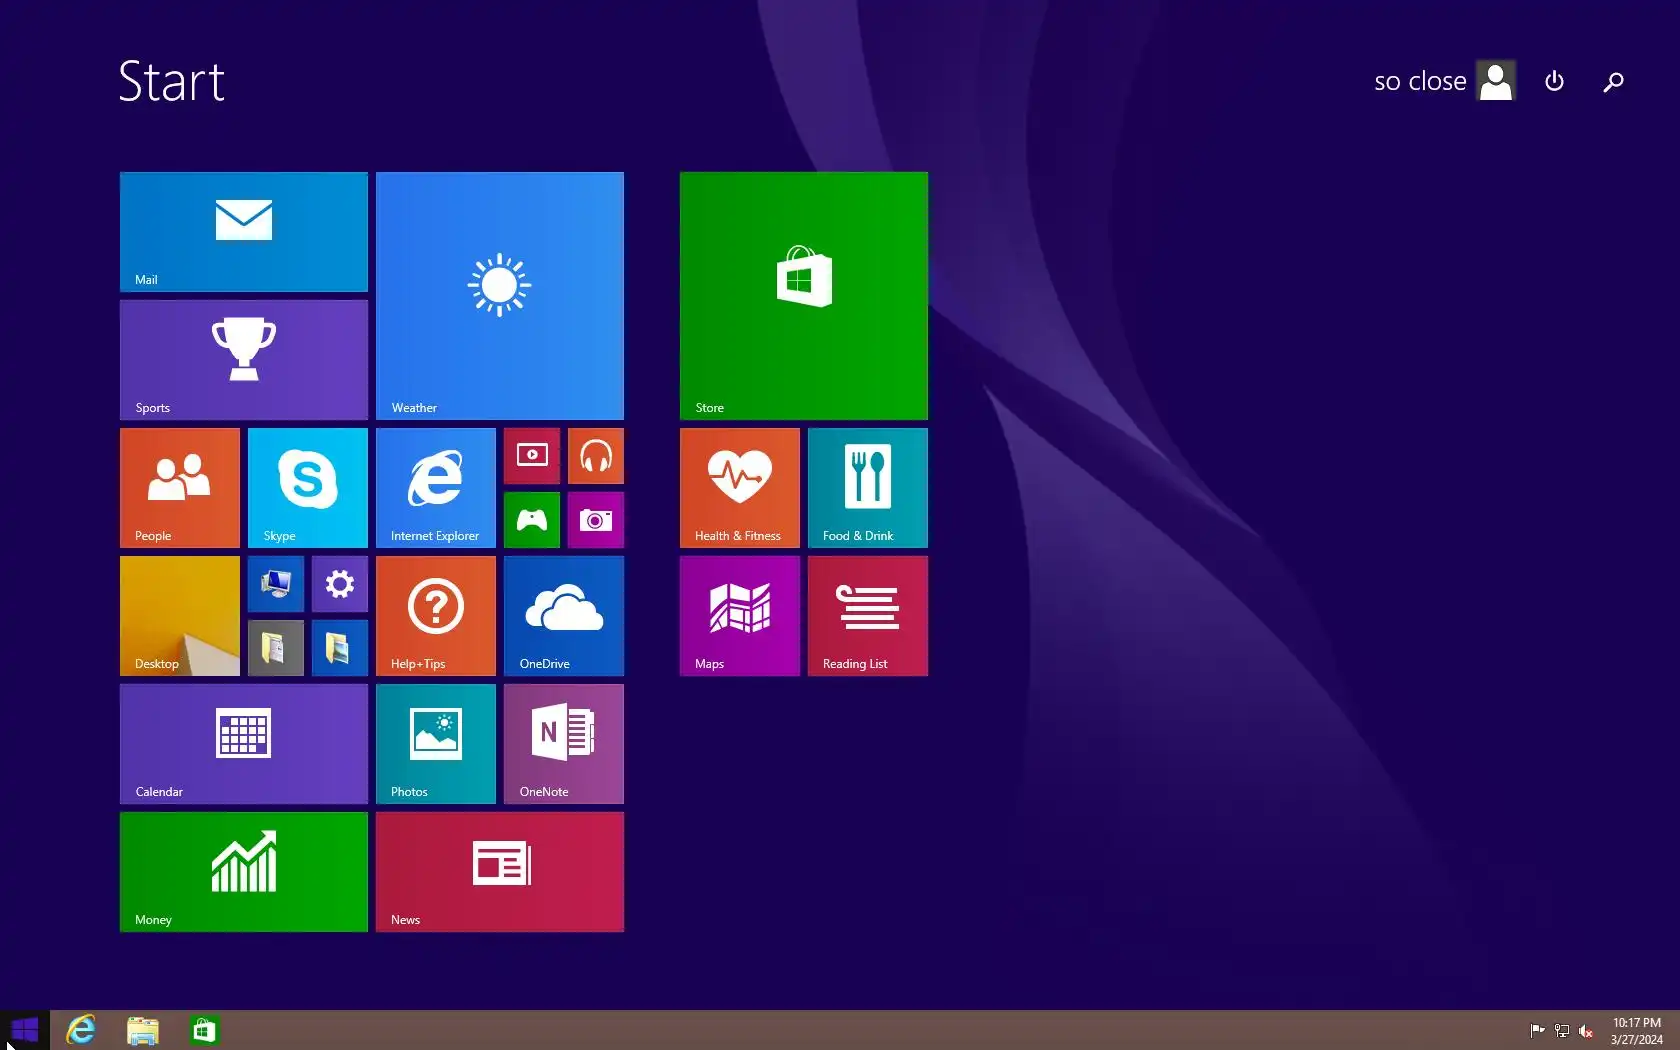
Task: Open the small Games controller tile
Action: 532,520
